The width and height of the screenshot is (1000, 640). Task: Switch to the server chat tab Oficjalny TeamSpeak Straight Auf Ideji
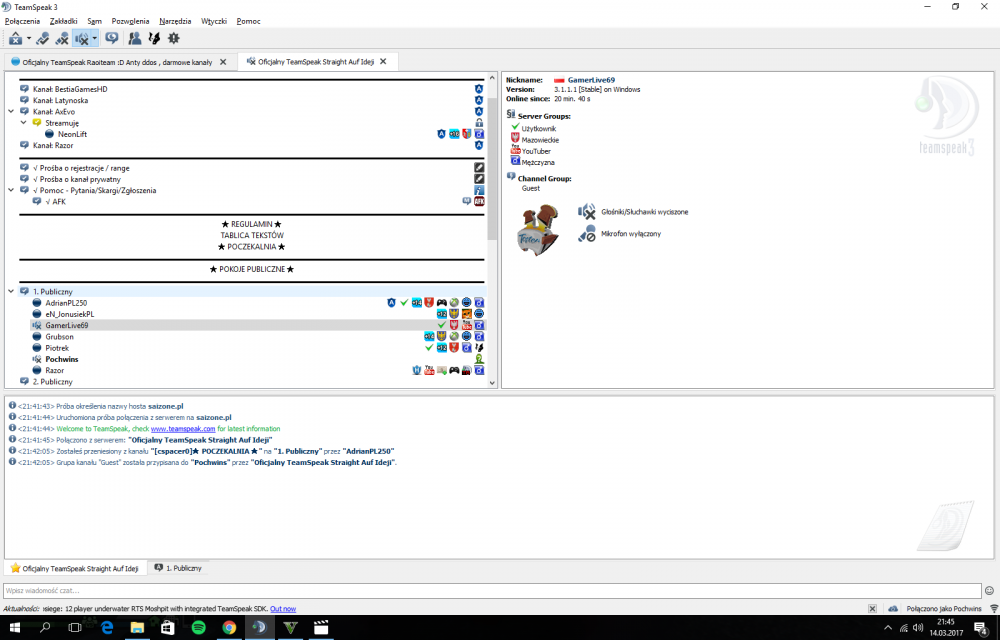pos(76,568)
